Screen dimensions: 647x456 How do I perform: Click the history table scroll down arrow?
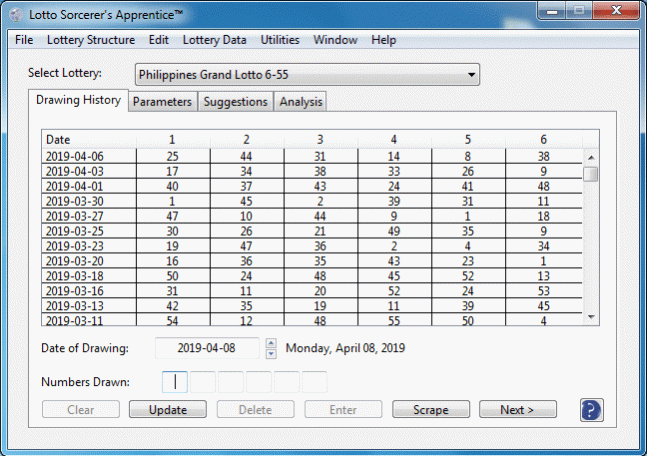[591, 317]
